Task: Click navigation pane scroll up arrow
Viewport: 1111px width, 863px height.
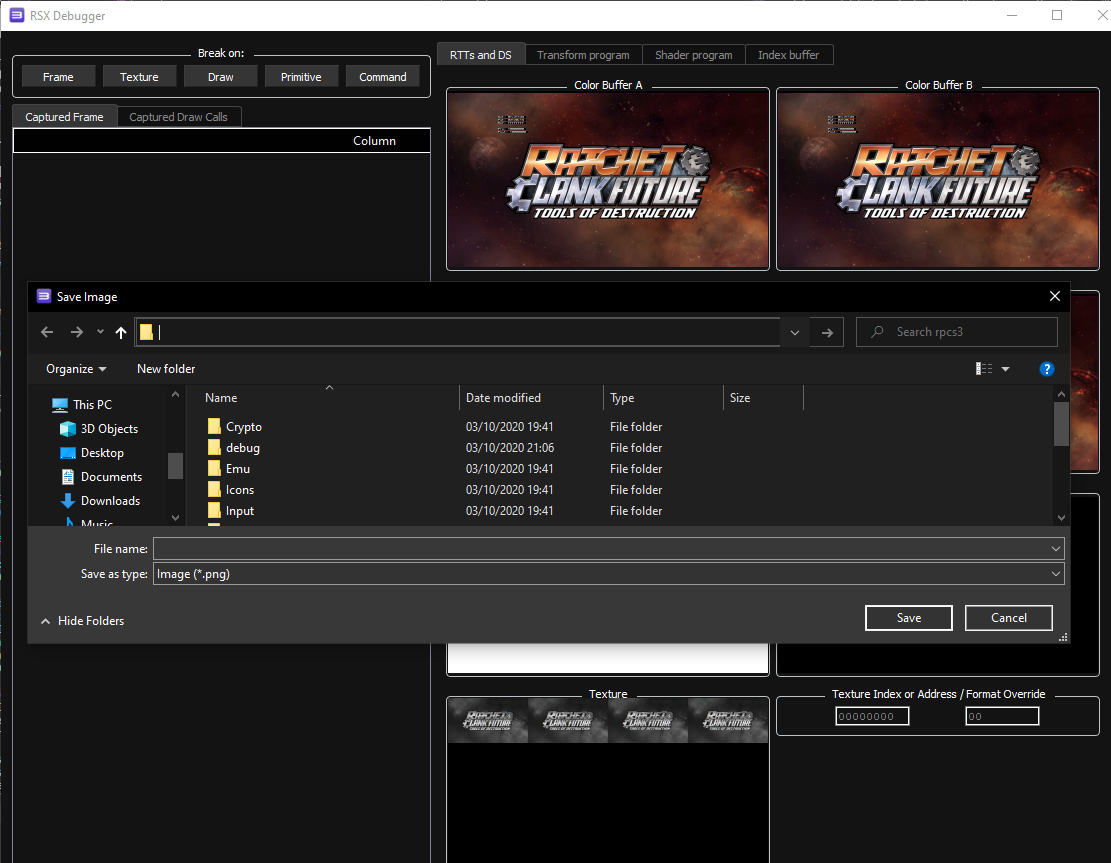Action: (176, 395)
